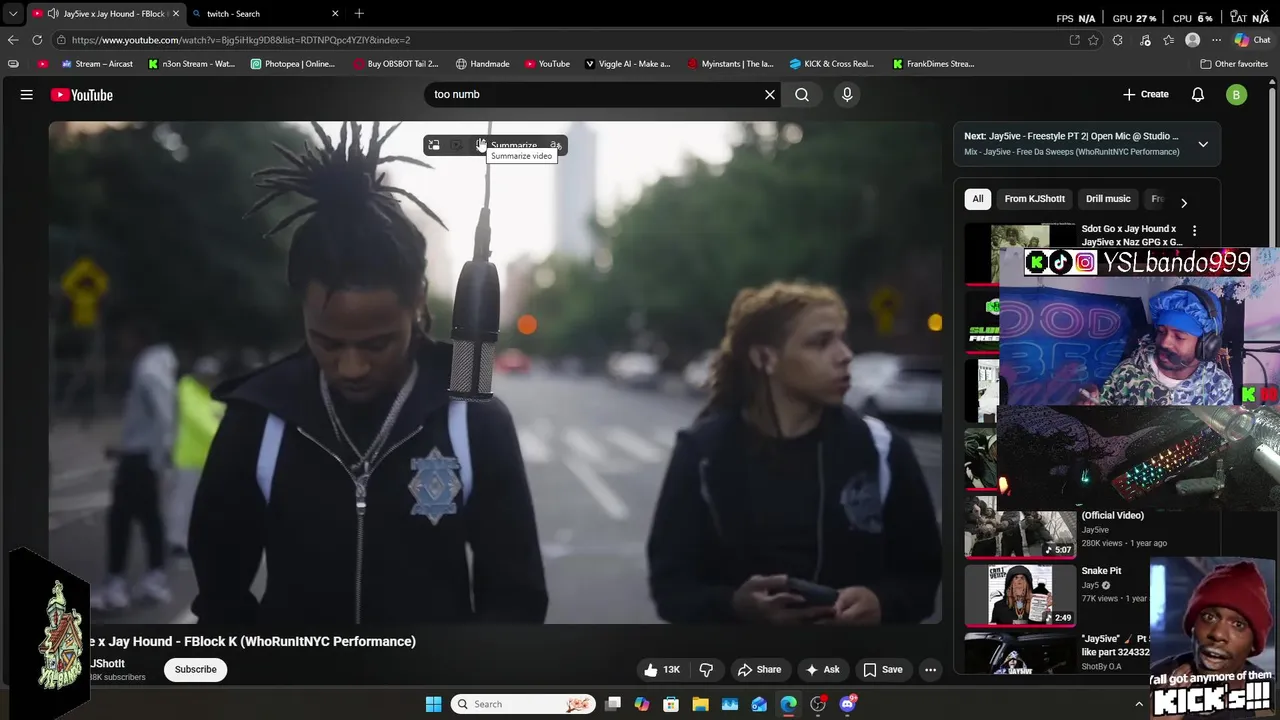This screenshot has width=1280, height=720.
Task: Open the 'Other favorites' folder
Action: coord(1234,64)
